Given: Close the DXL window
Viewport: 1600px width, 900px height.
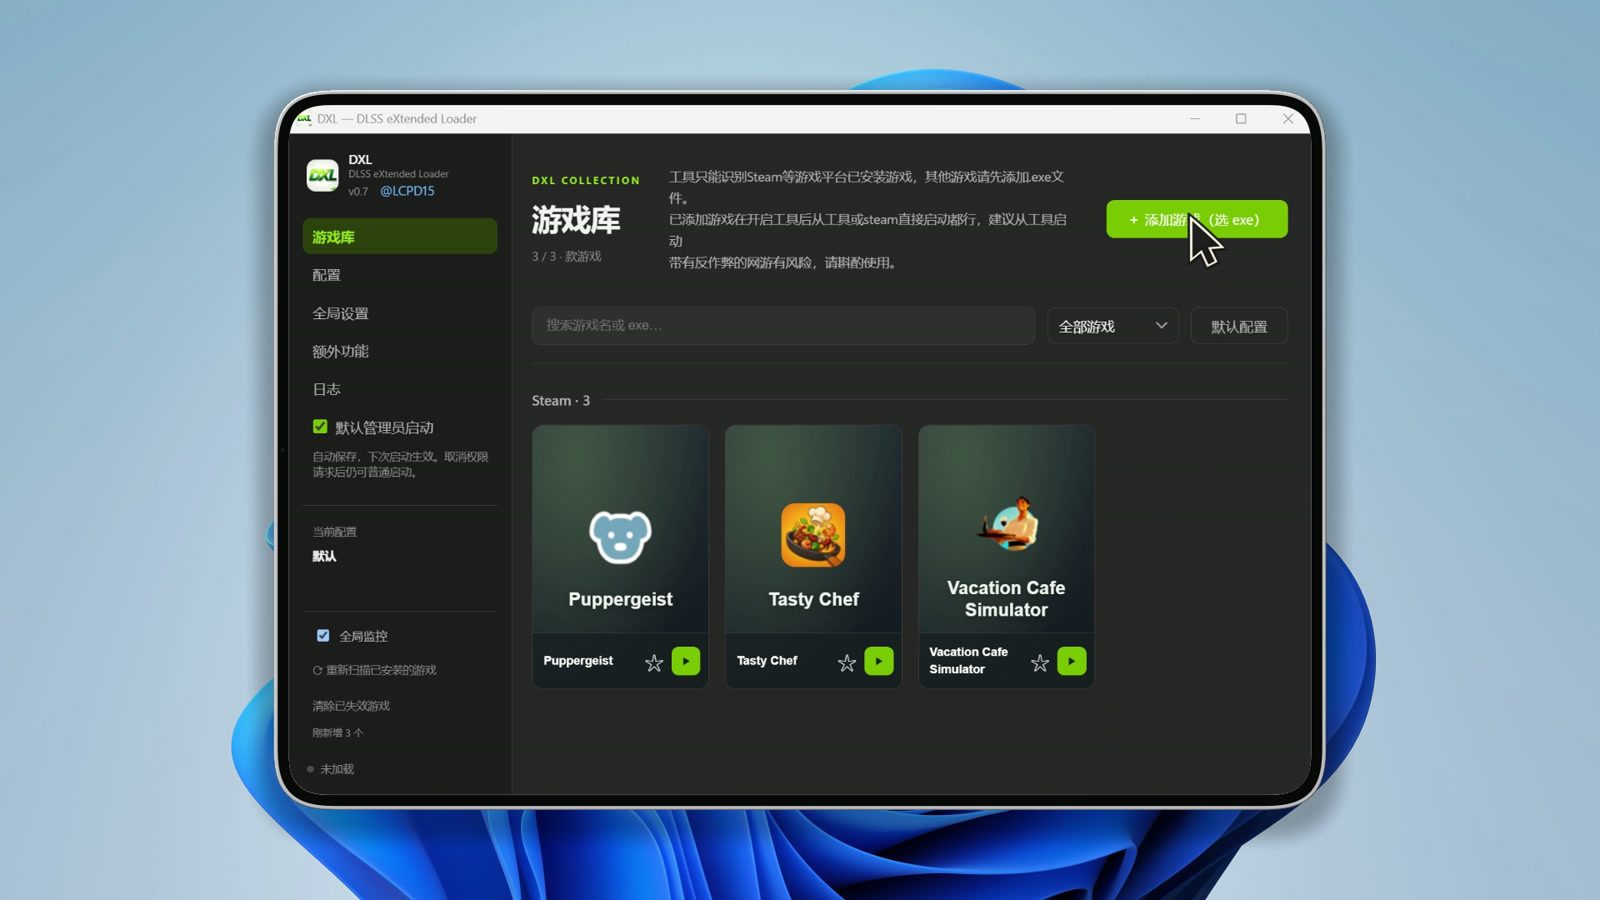Looking at the screenshot, I should [1288, 118].
